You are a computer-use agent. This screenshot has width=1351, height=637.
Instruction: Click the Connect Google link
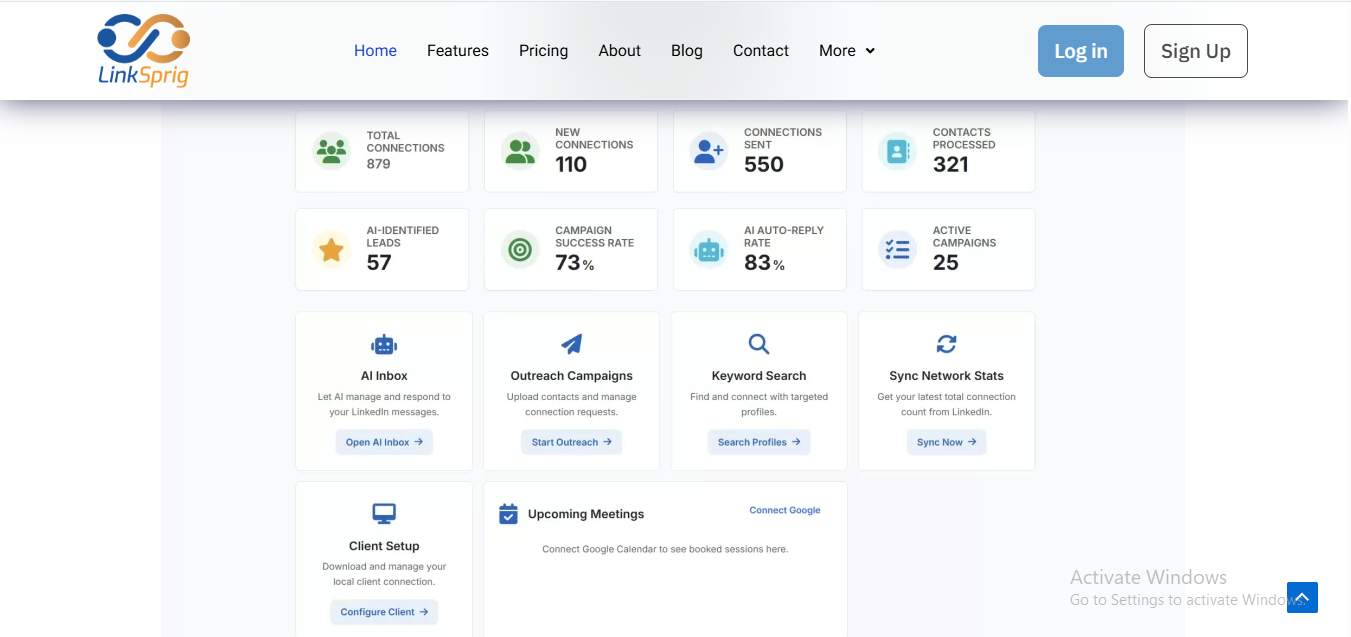784,510
